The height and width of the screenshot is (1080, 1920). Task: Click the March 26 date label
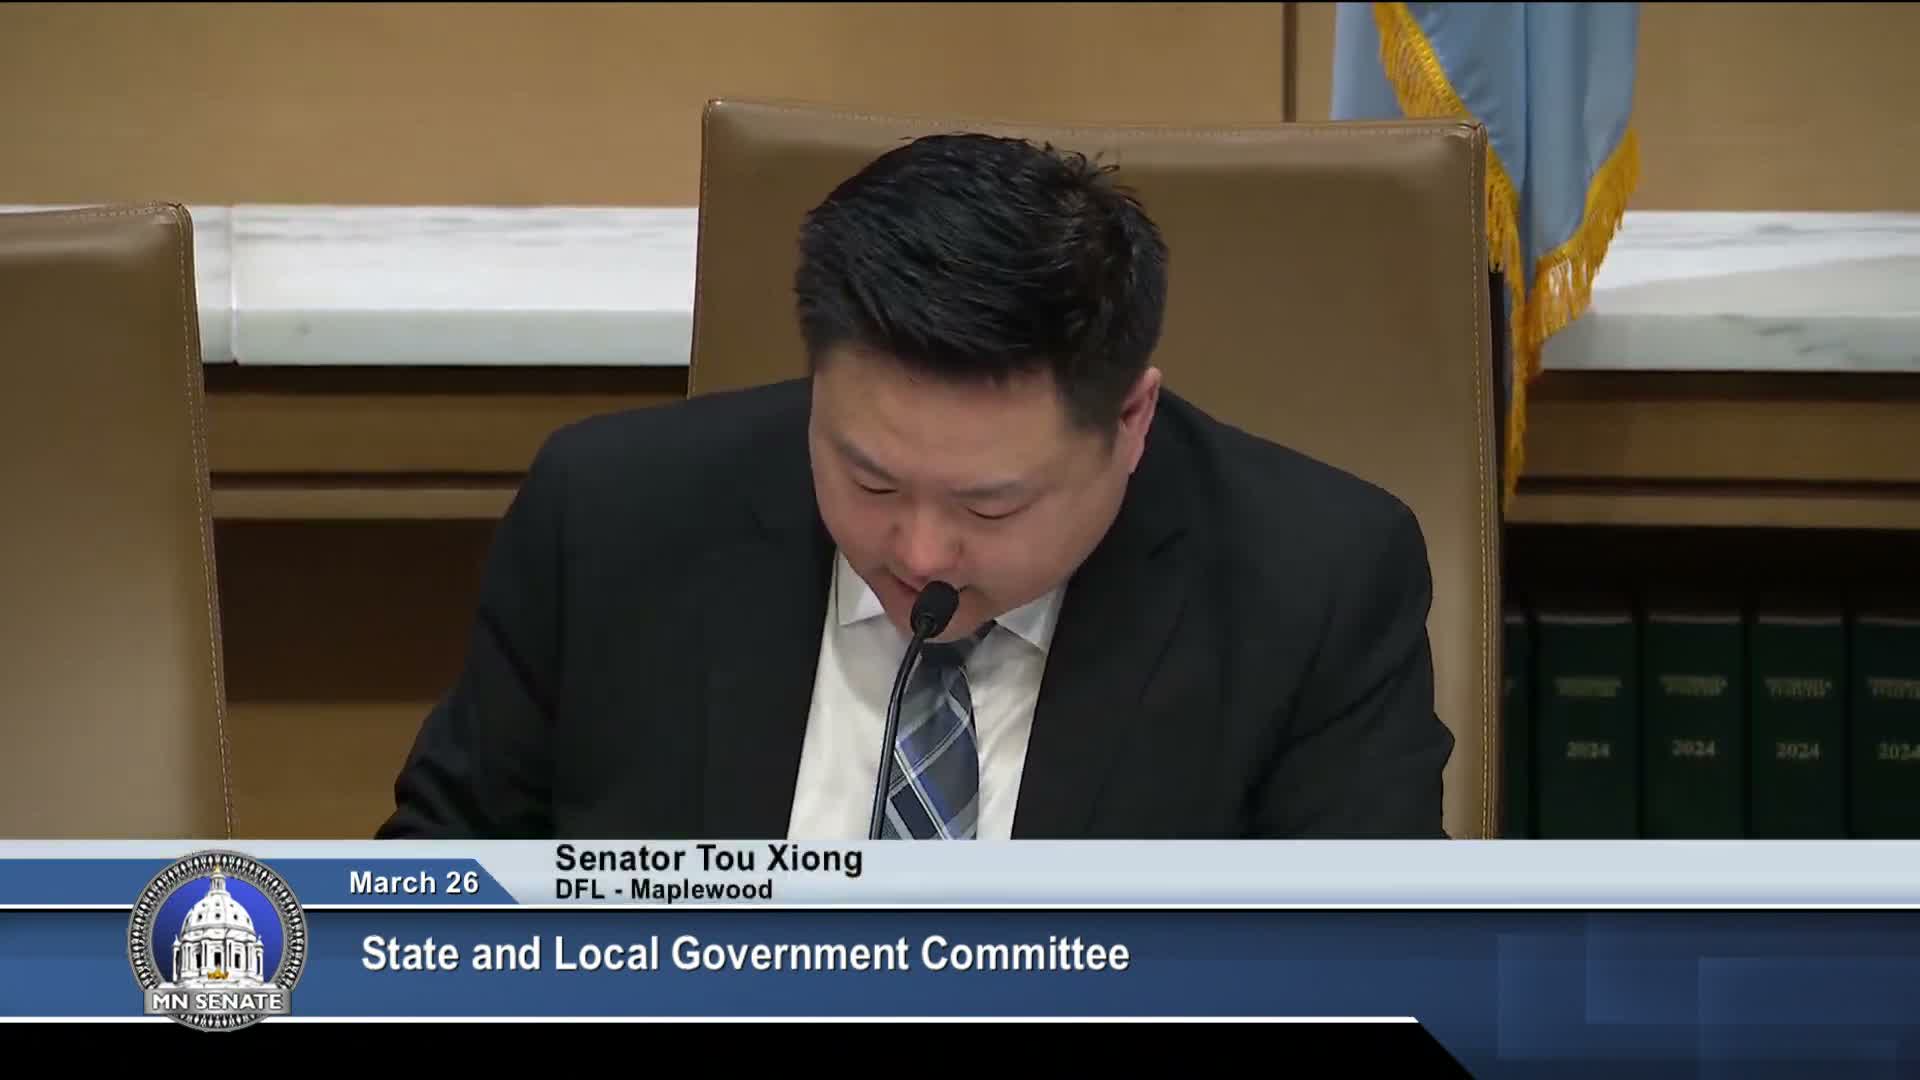pyautogui.click(x=413, y=883)
